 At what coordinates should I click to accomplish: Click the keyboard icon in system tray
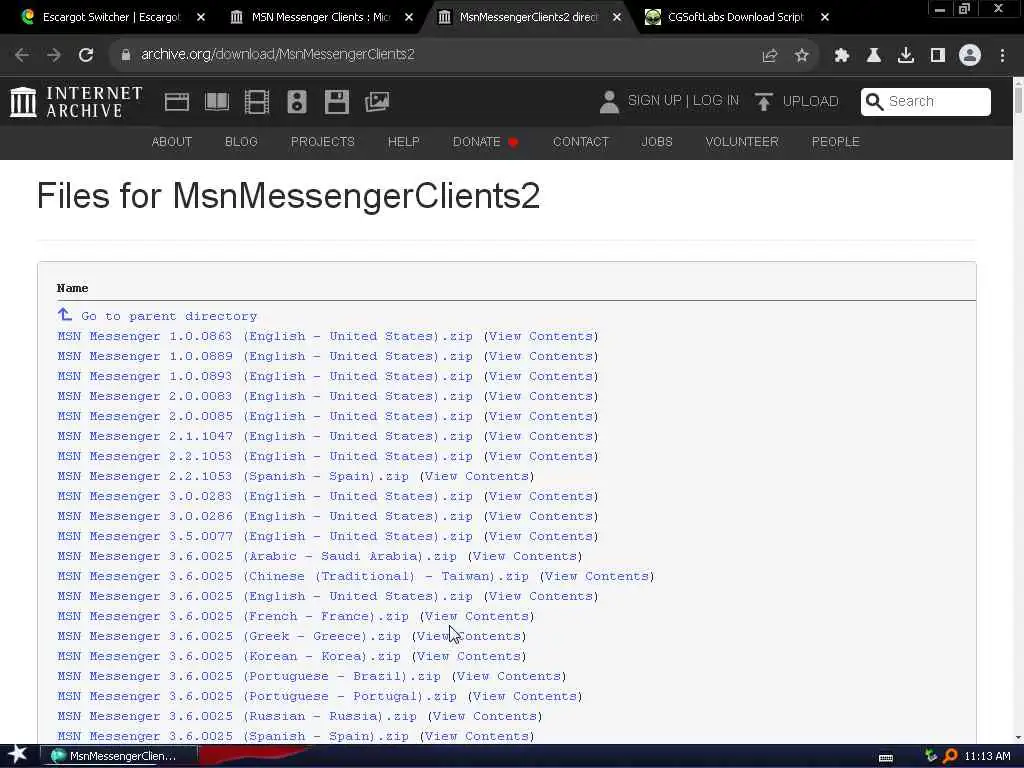[886, 758]
